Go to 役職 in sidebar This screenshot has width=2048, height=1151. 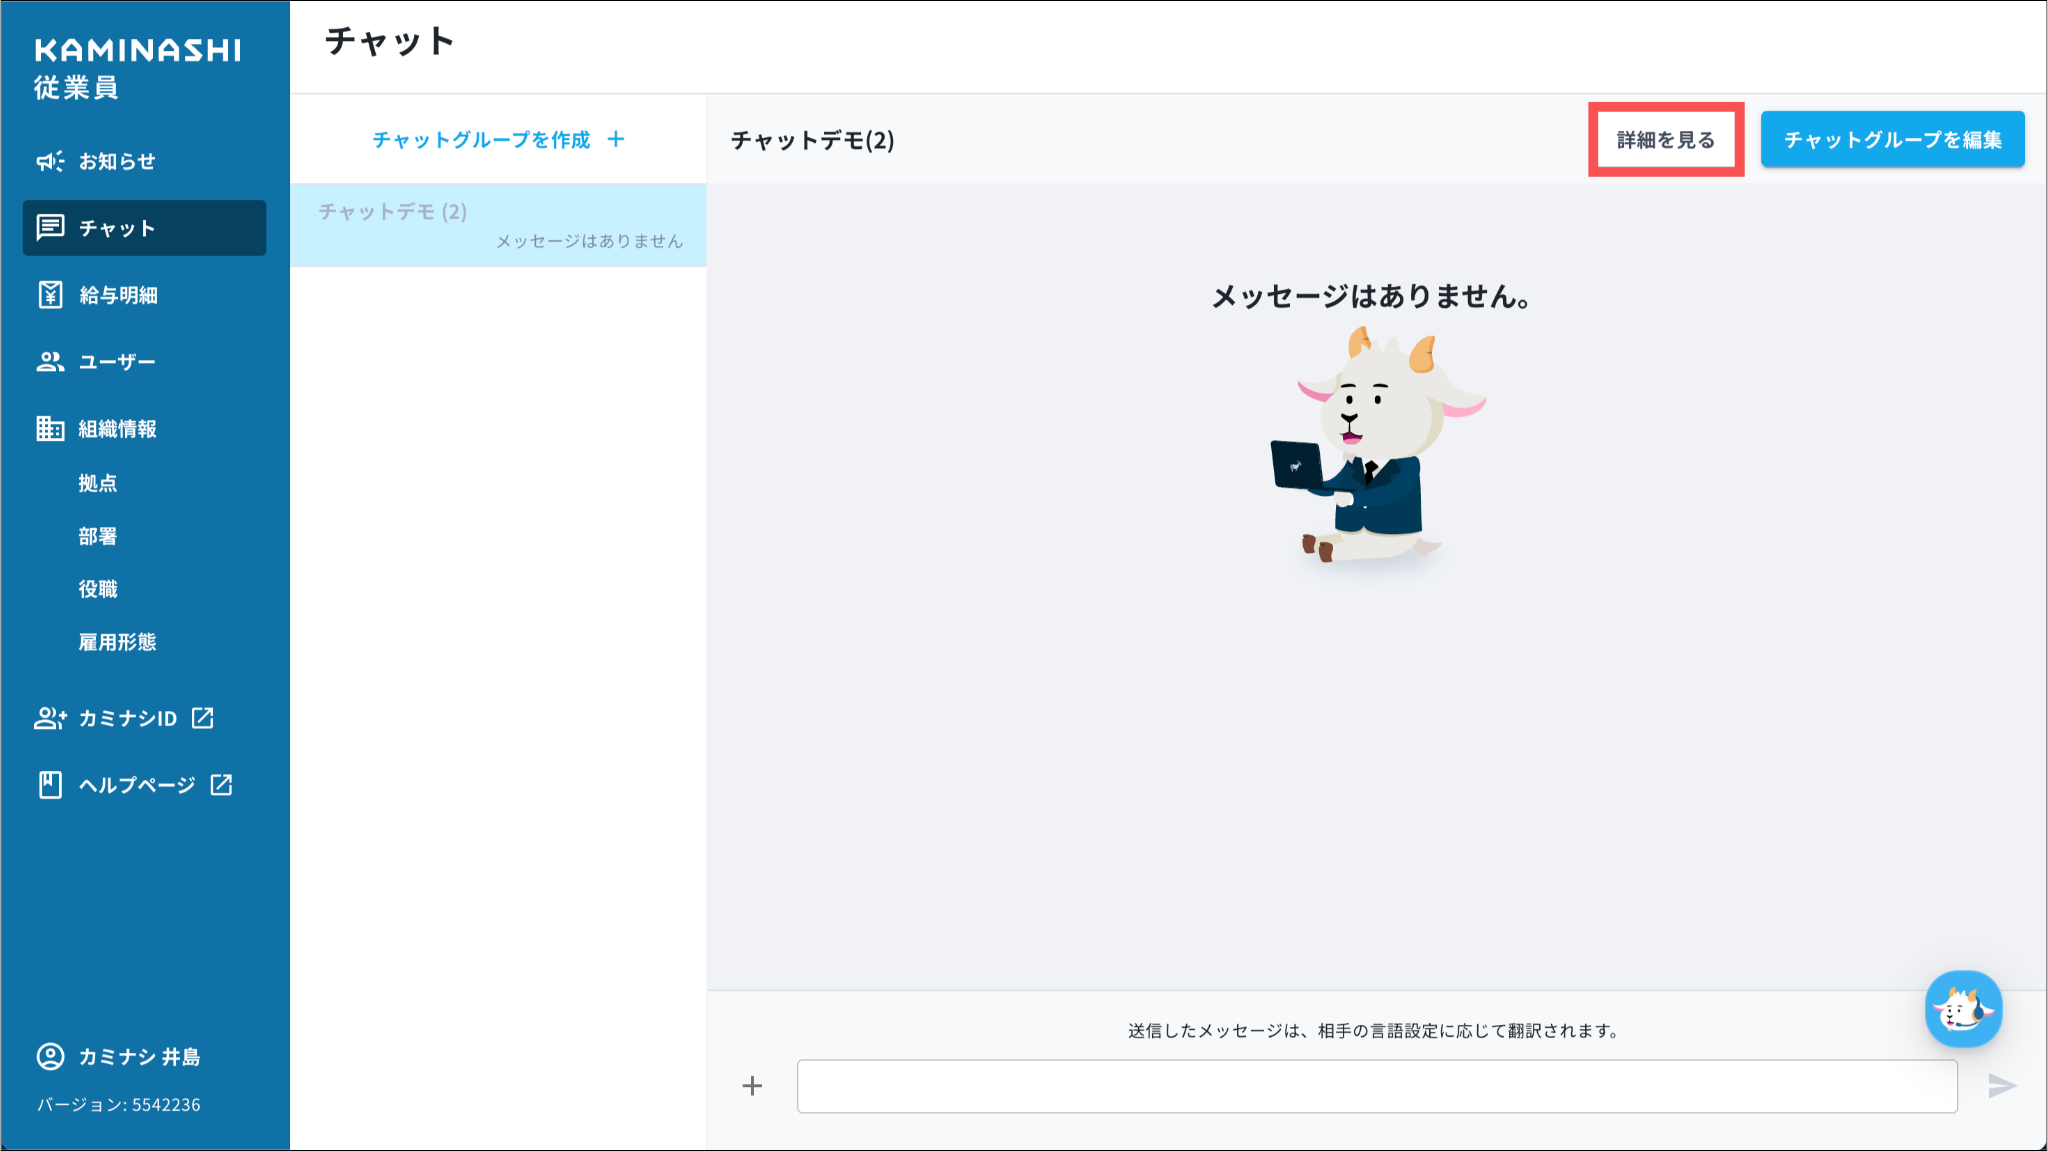98,589
